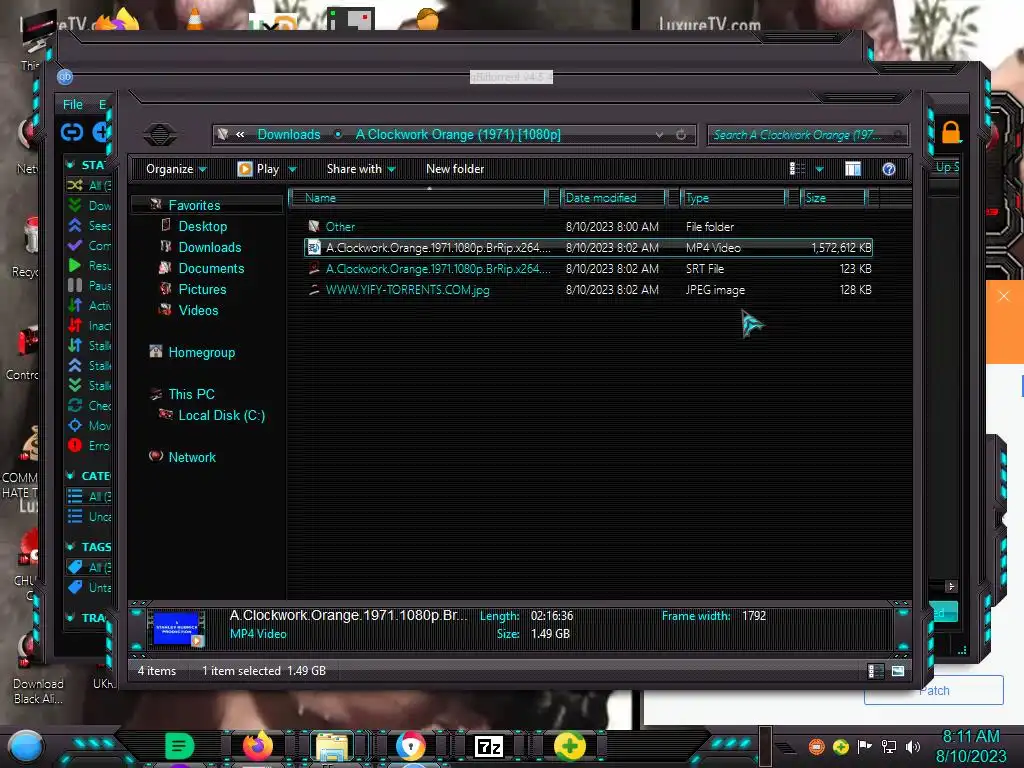Click New folder in the toolbar
1024x768 pixels.
tap(455, 169)
